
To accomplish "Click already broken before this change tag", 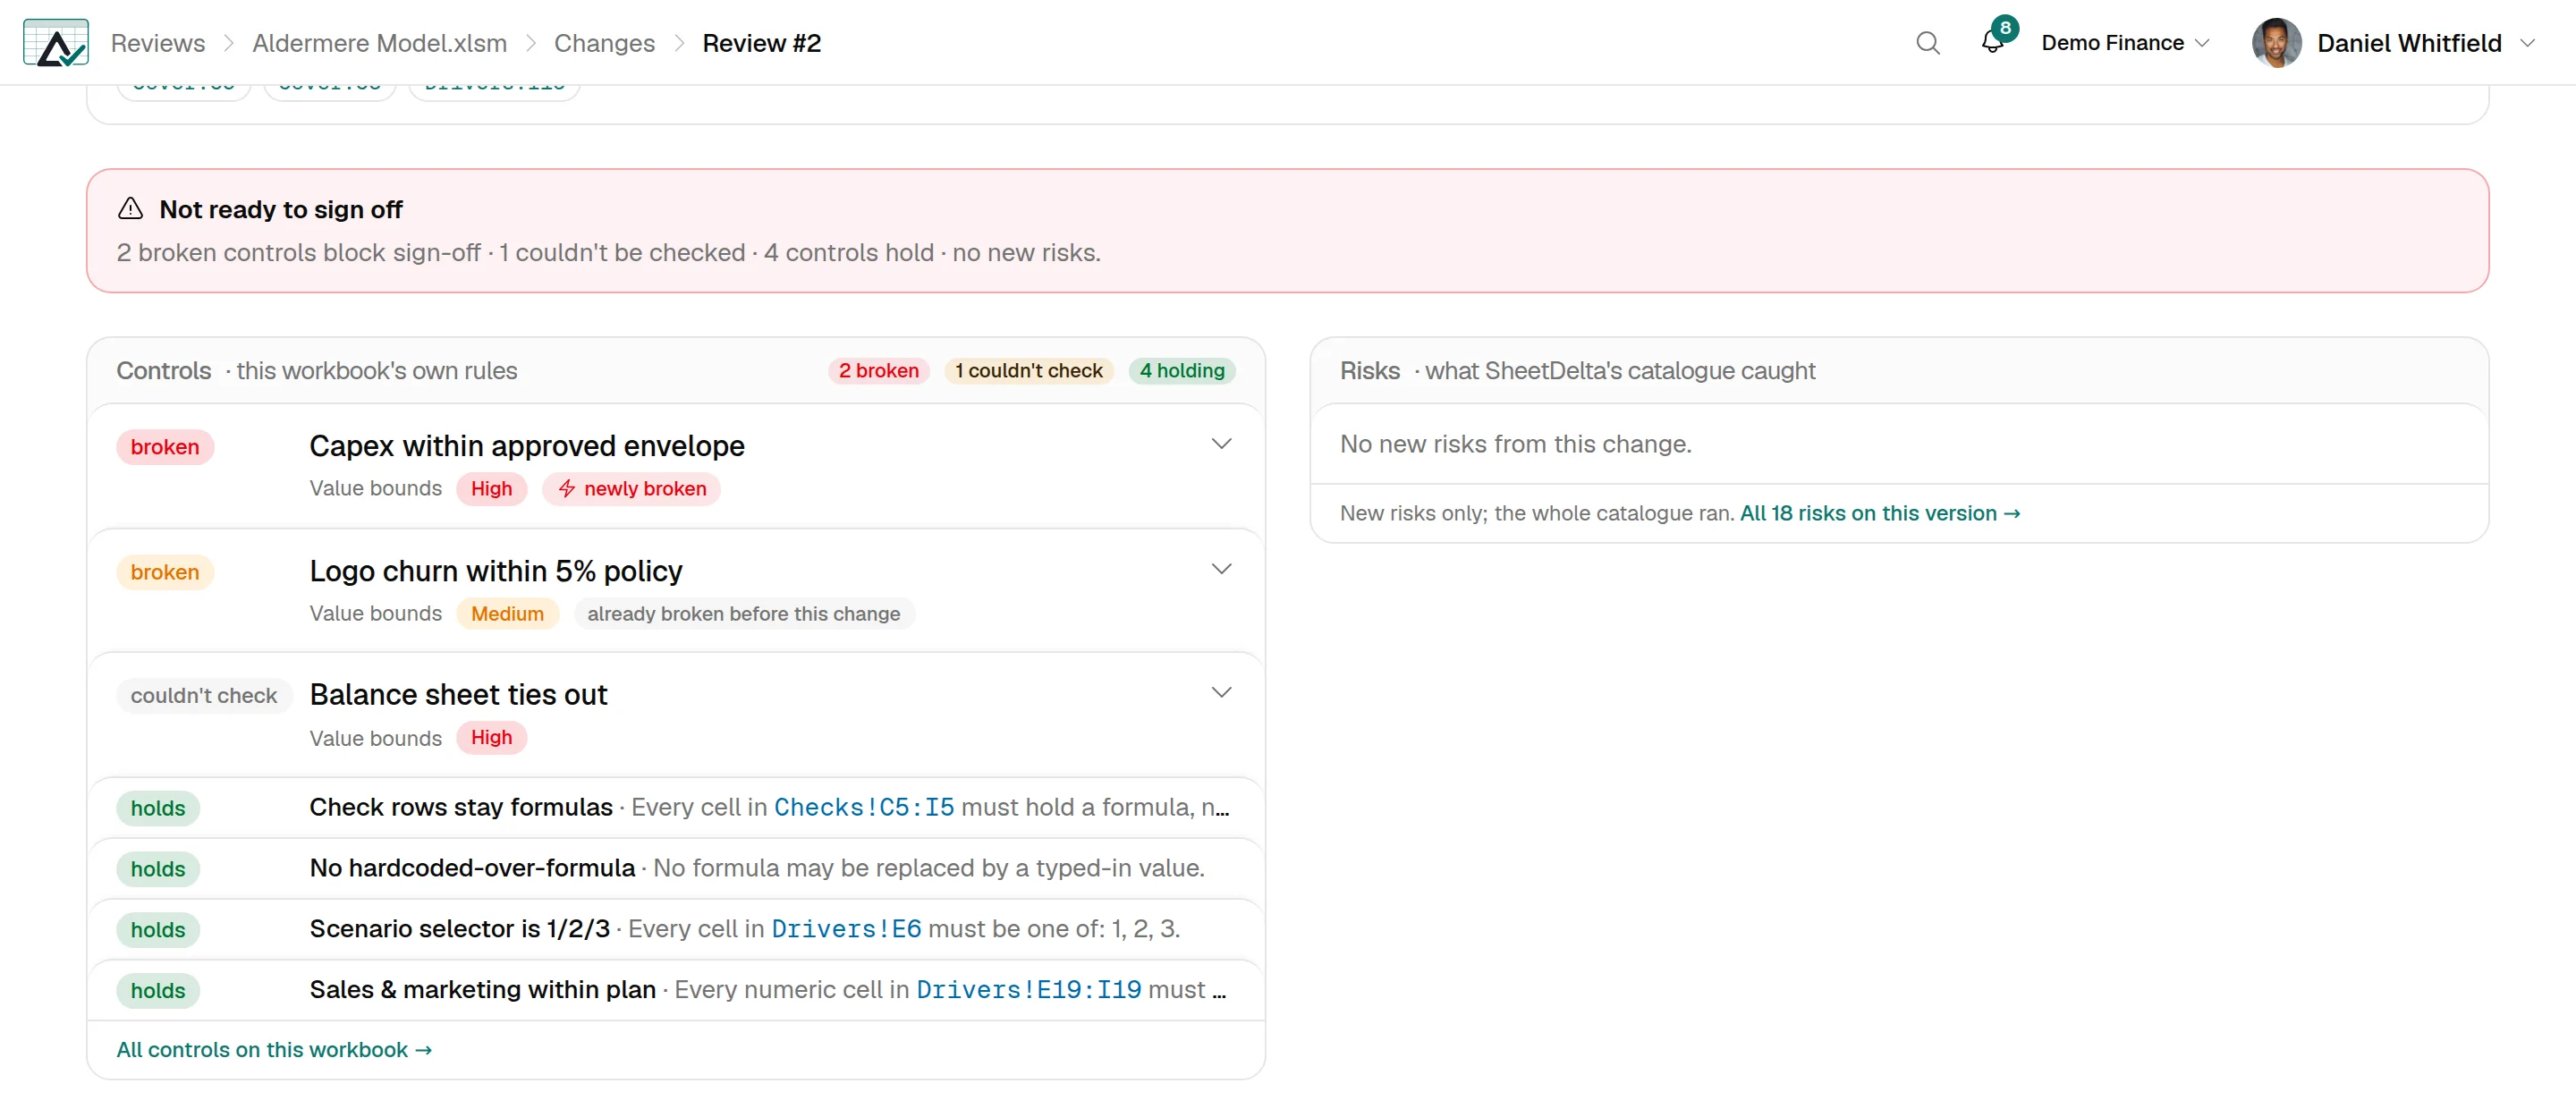I will click(743, 614).
